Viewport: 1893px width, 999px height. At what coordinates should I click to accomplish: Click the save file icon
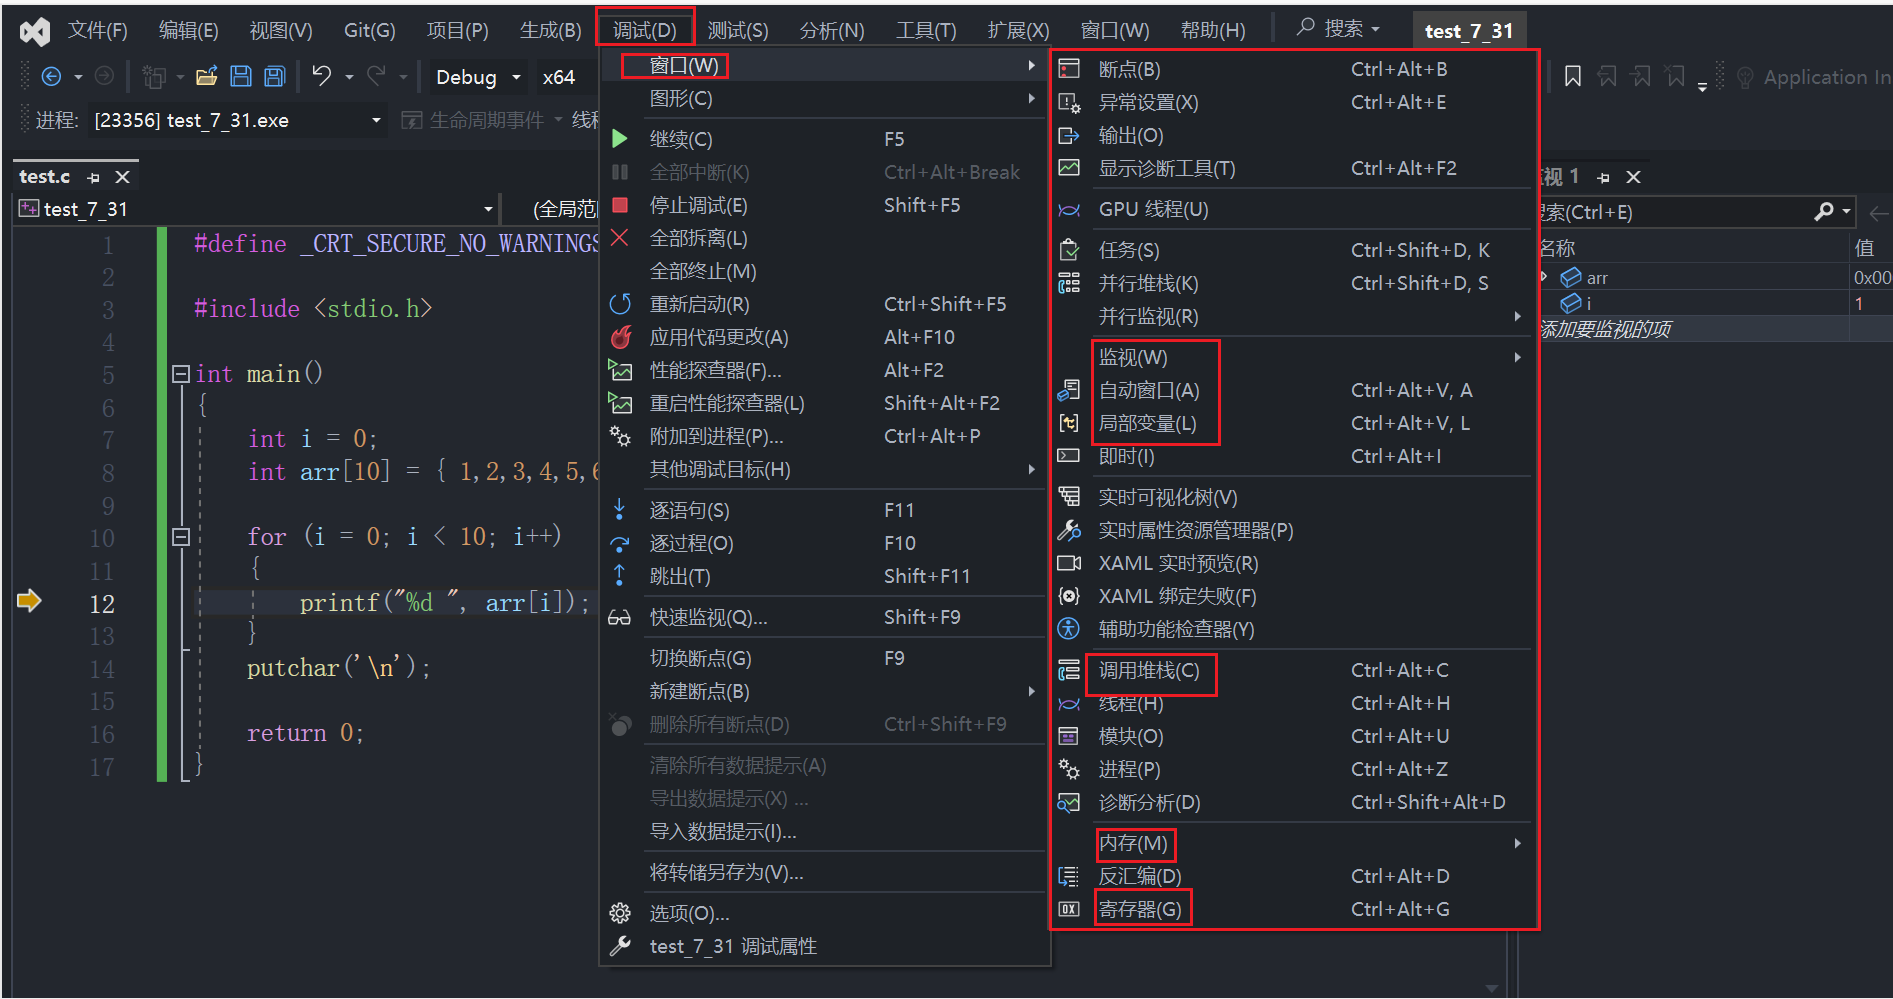point(241,76)
